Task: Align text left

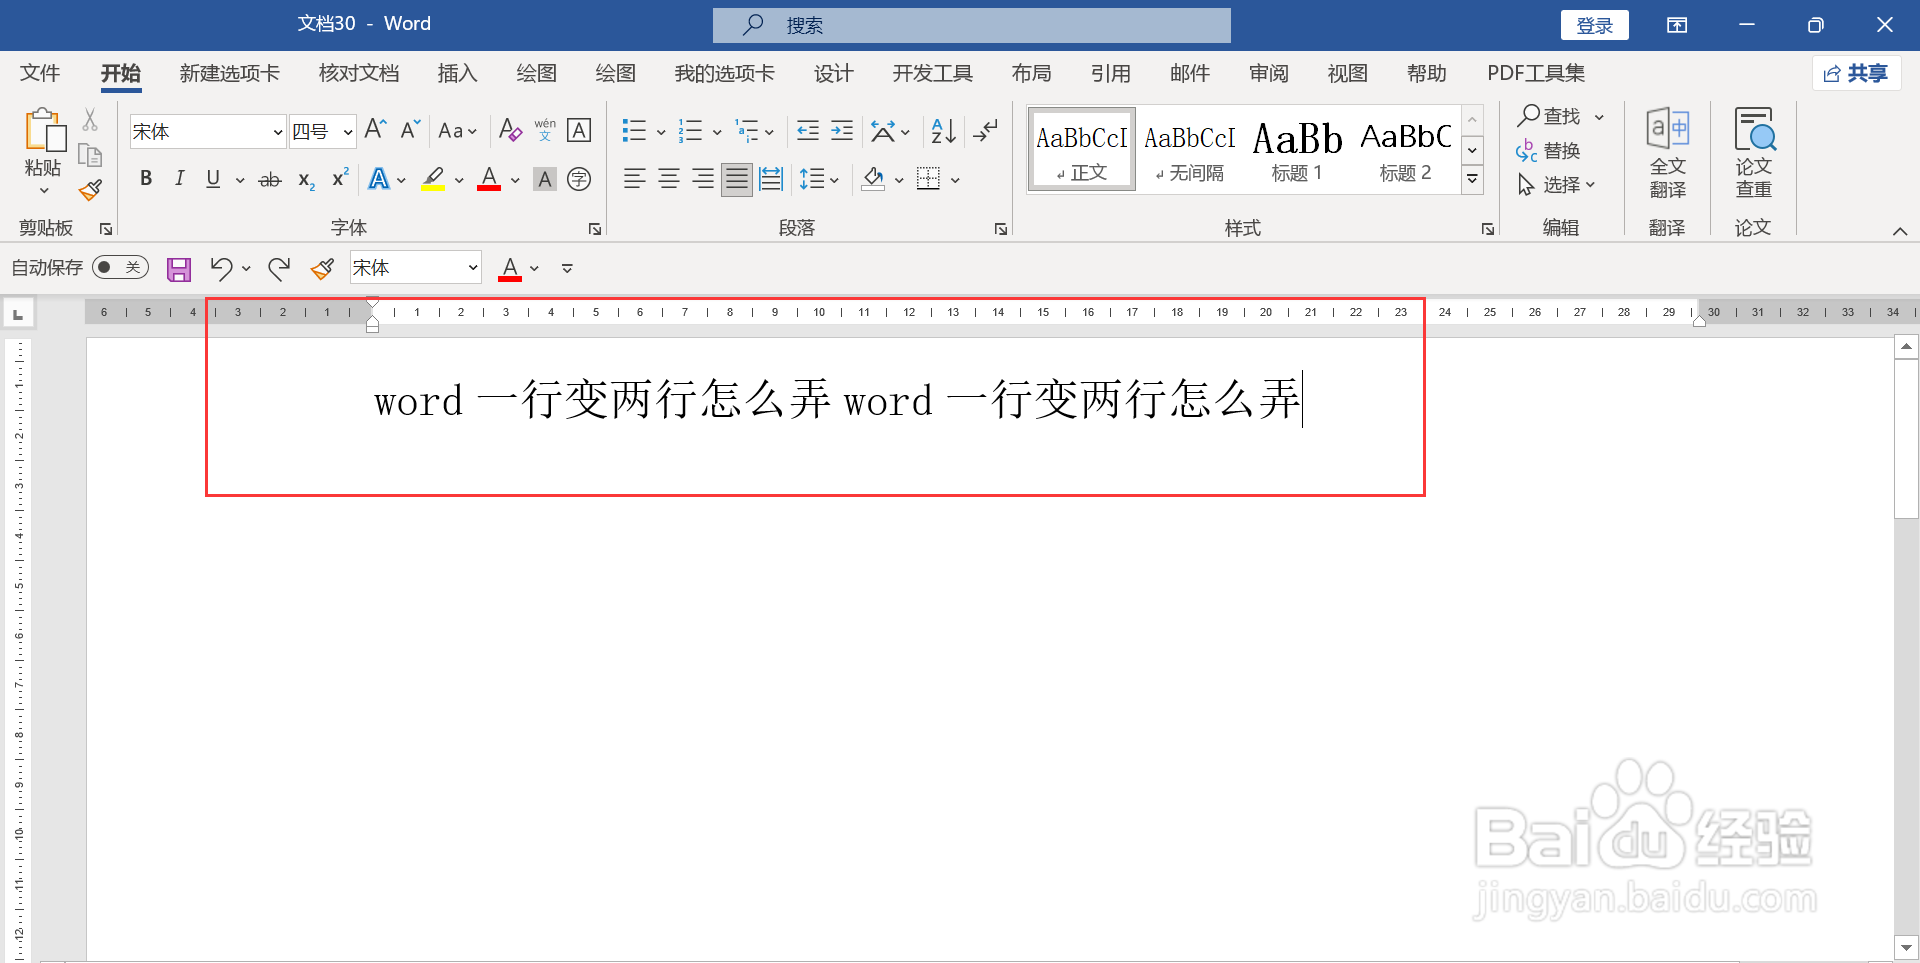Action: tap(634, 179)
